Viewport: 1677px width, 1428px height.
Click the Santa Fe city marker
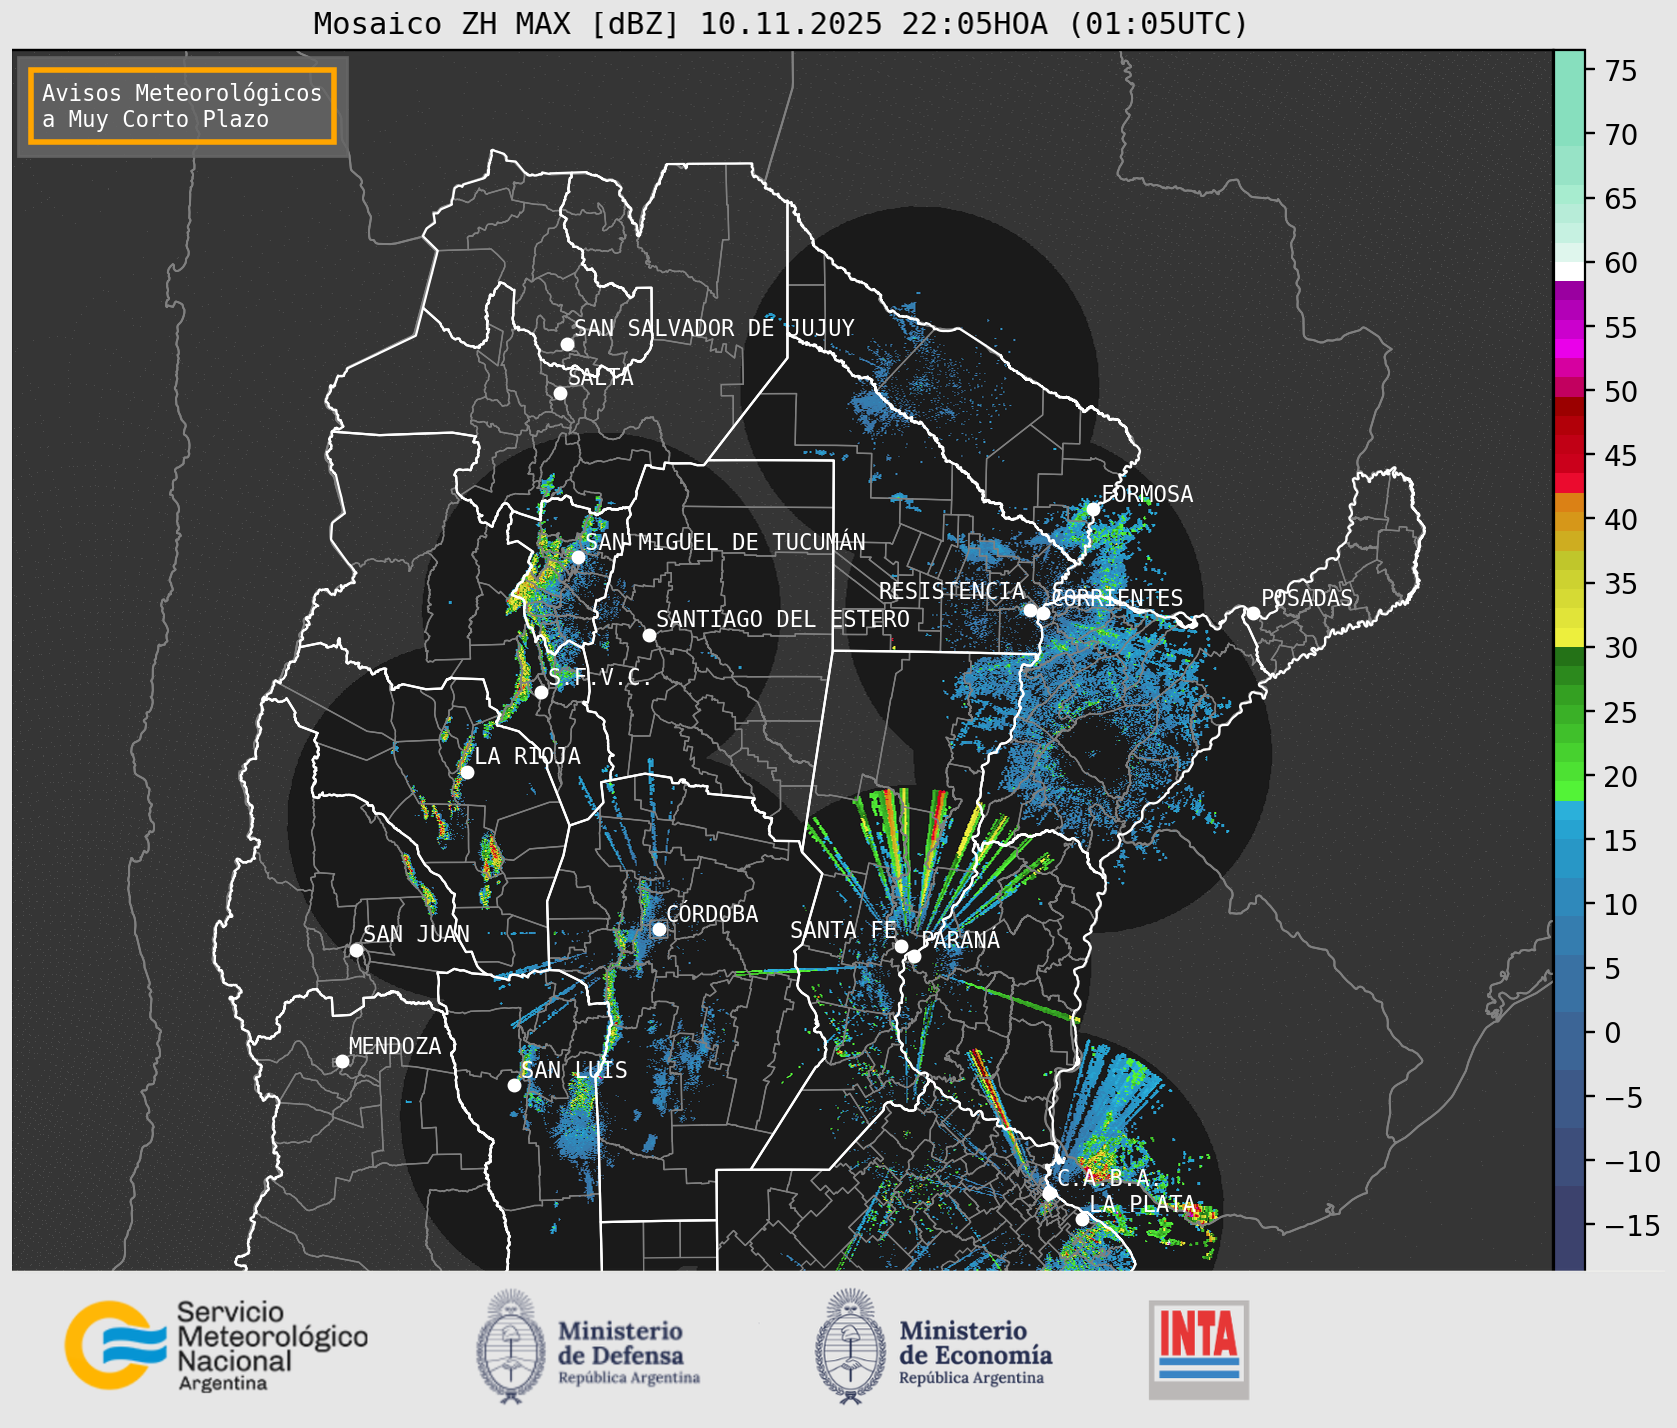point(901,946)
